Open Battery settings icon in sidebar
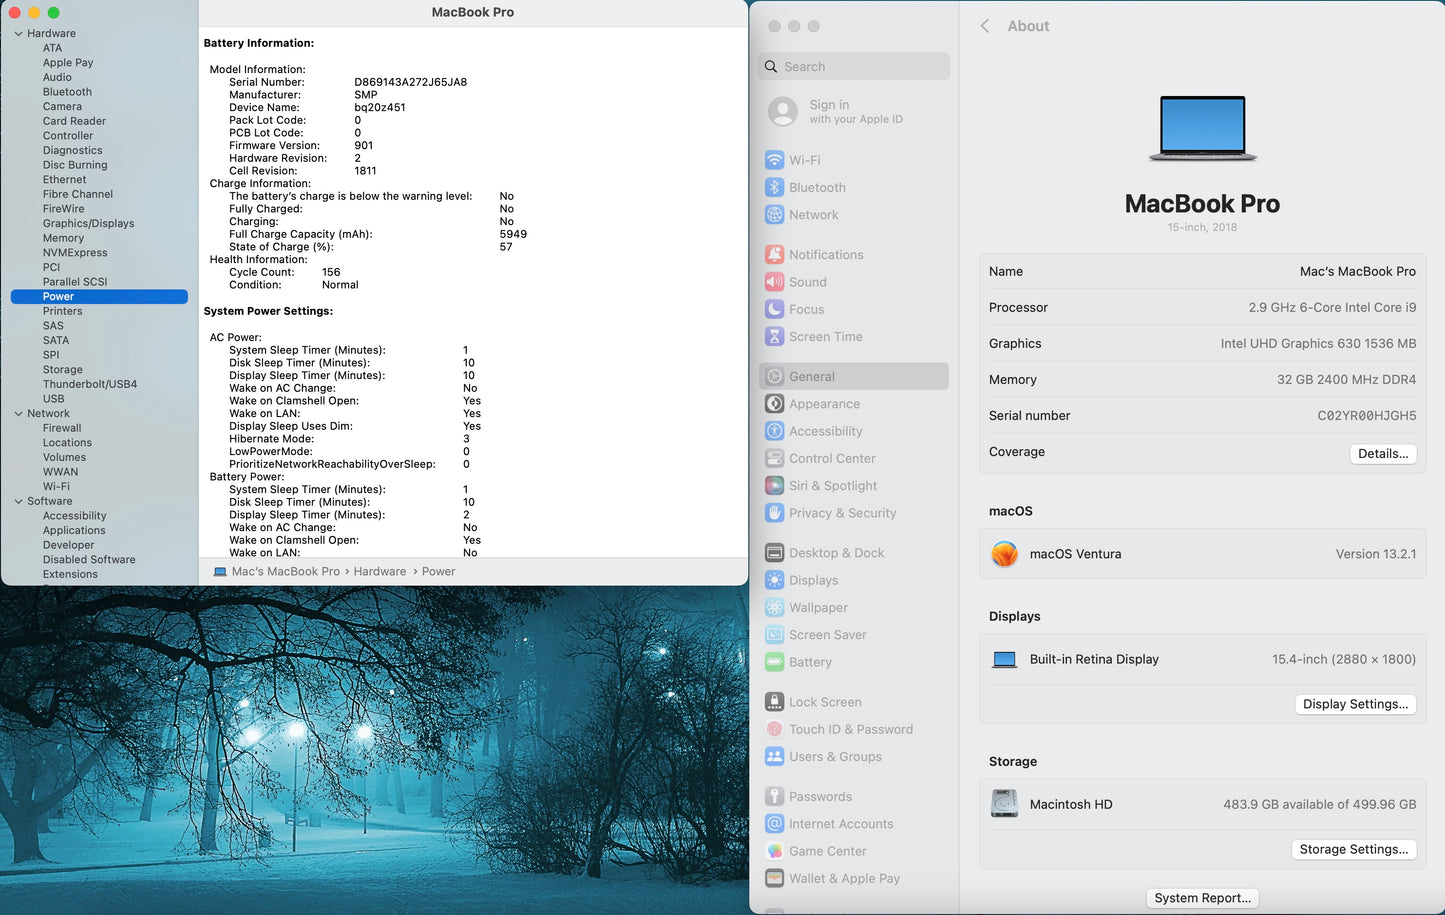1445x915 pixels. click(774, 662)
